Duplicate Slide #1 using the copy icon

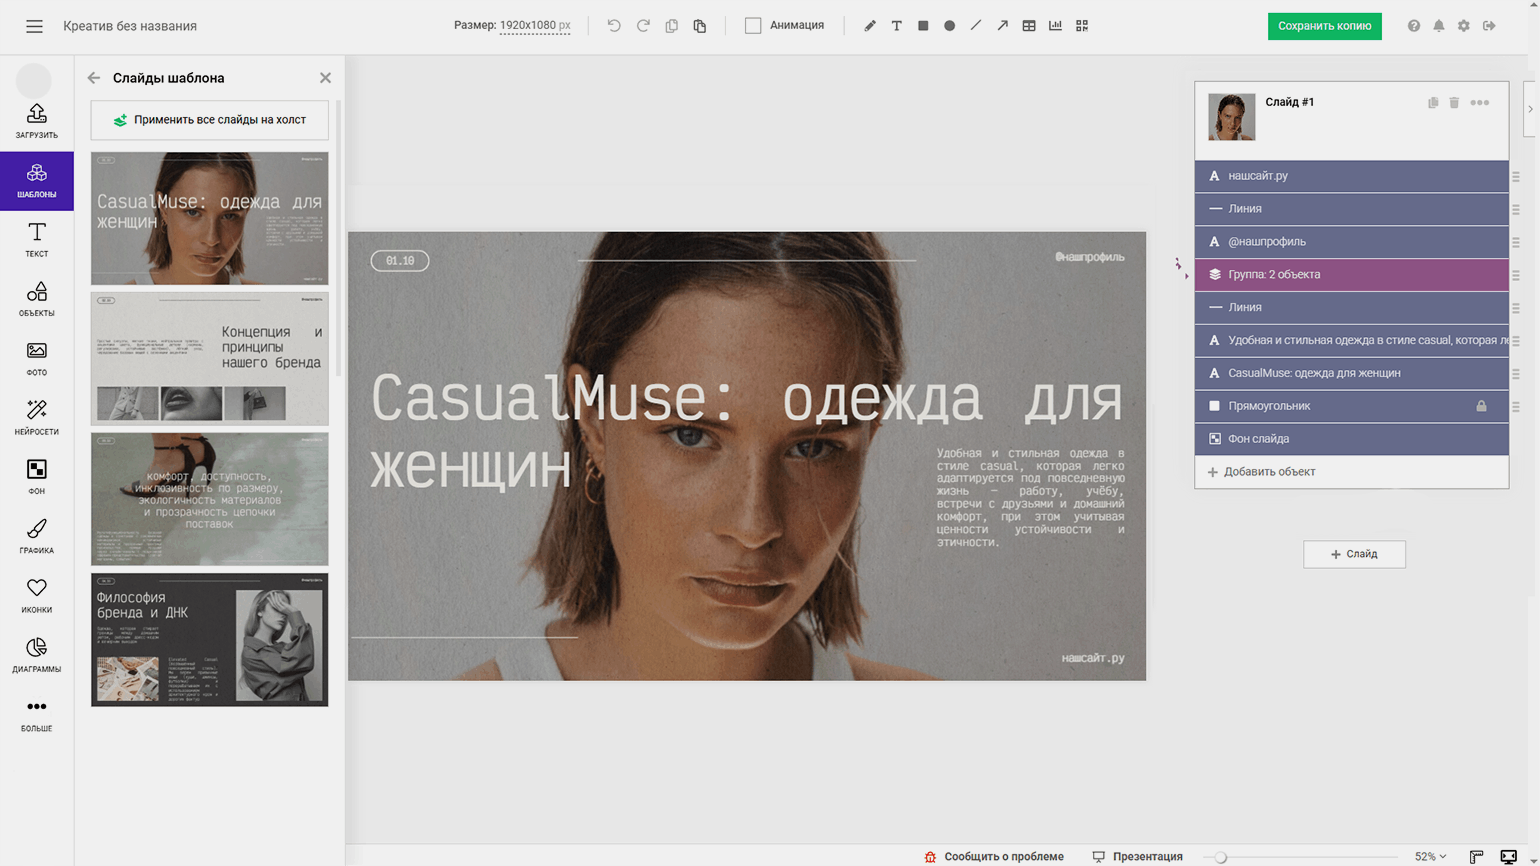click(1433, 103)
